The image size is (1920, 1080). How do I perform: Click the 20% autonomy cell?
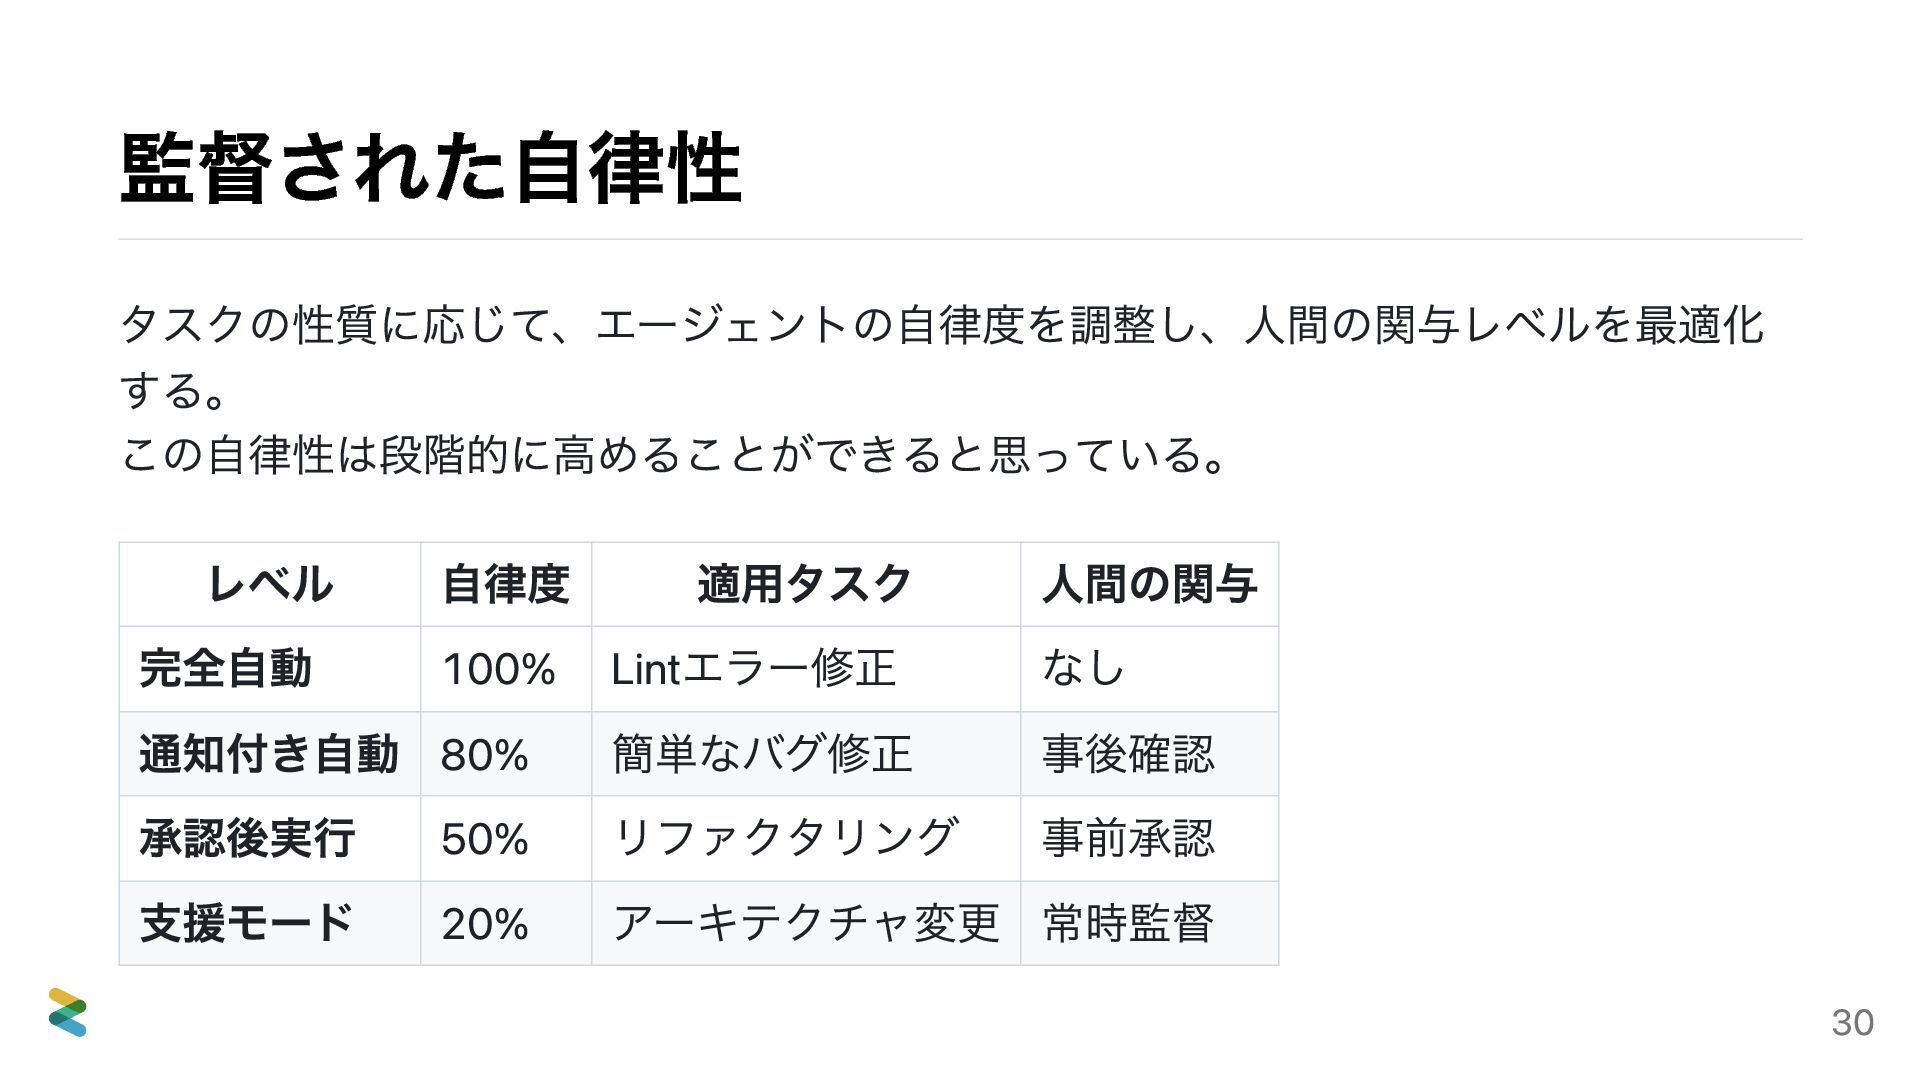[506, 923]
